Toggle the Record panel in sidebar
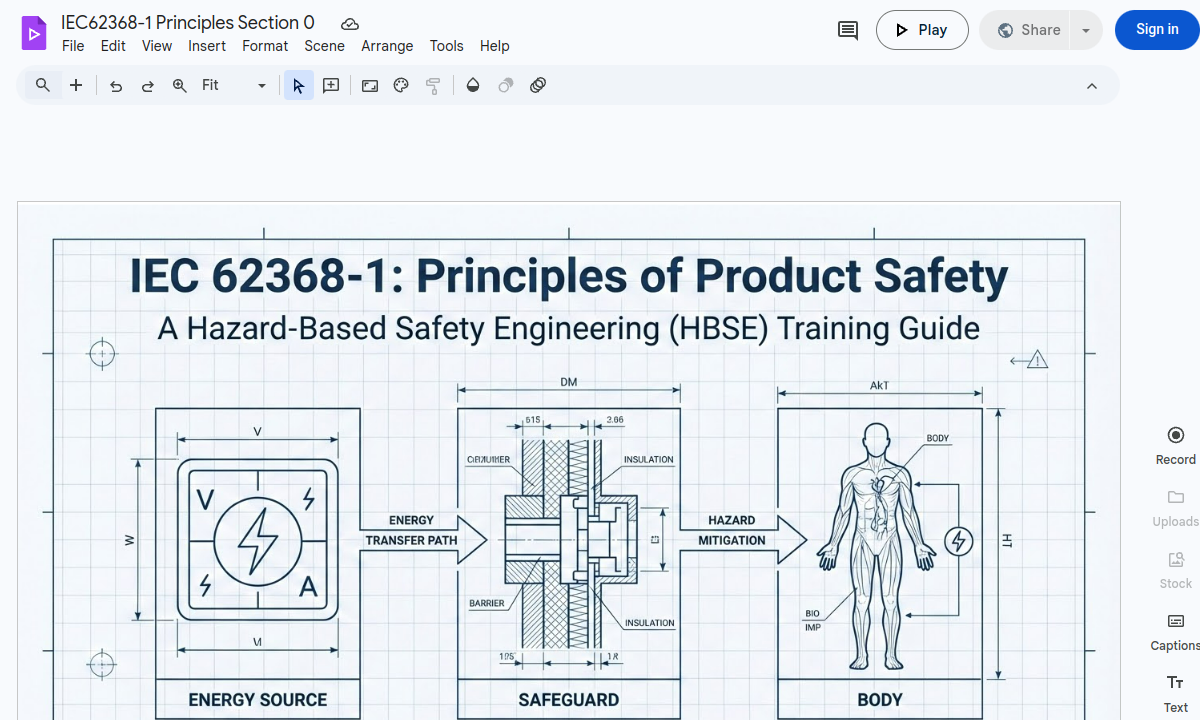Image resolution: width=1200 pixels, height=720 pixels. coord(1175,445)
